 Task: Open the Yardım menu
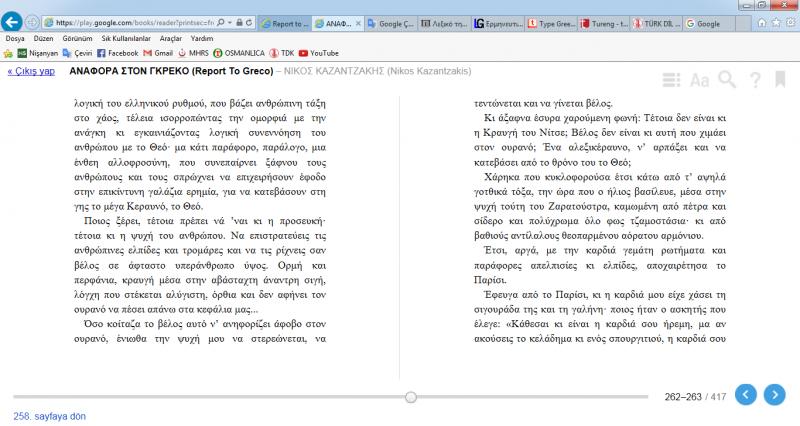202,38
